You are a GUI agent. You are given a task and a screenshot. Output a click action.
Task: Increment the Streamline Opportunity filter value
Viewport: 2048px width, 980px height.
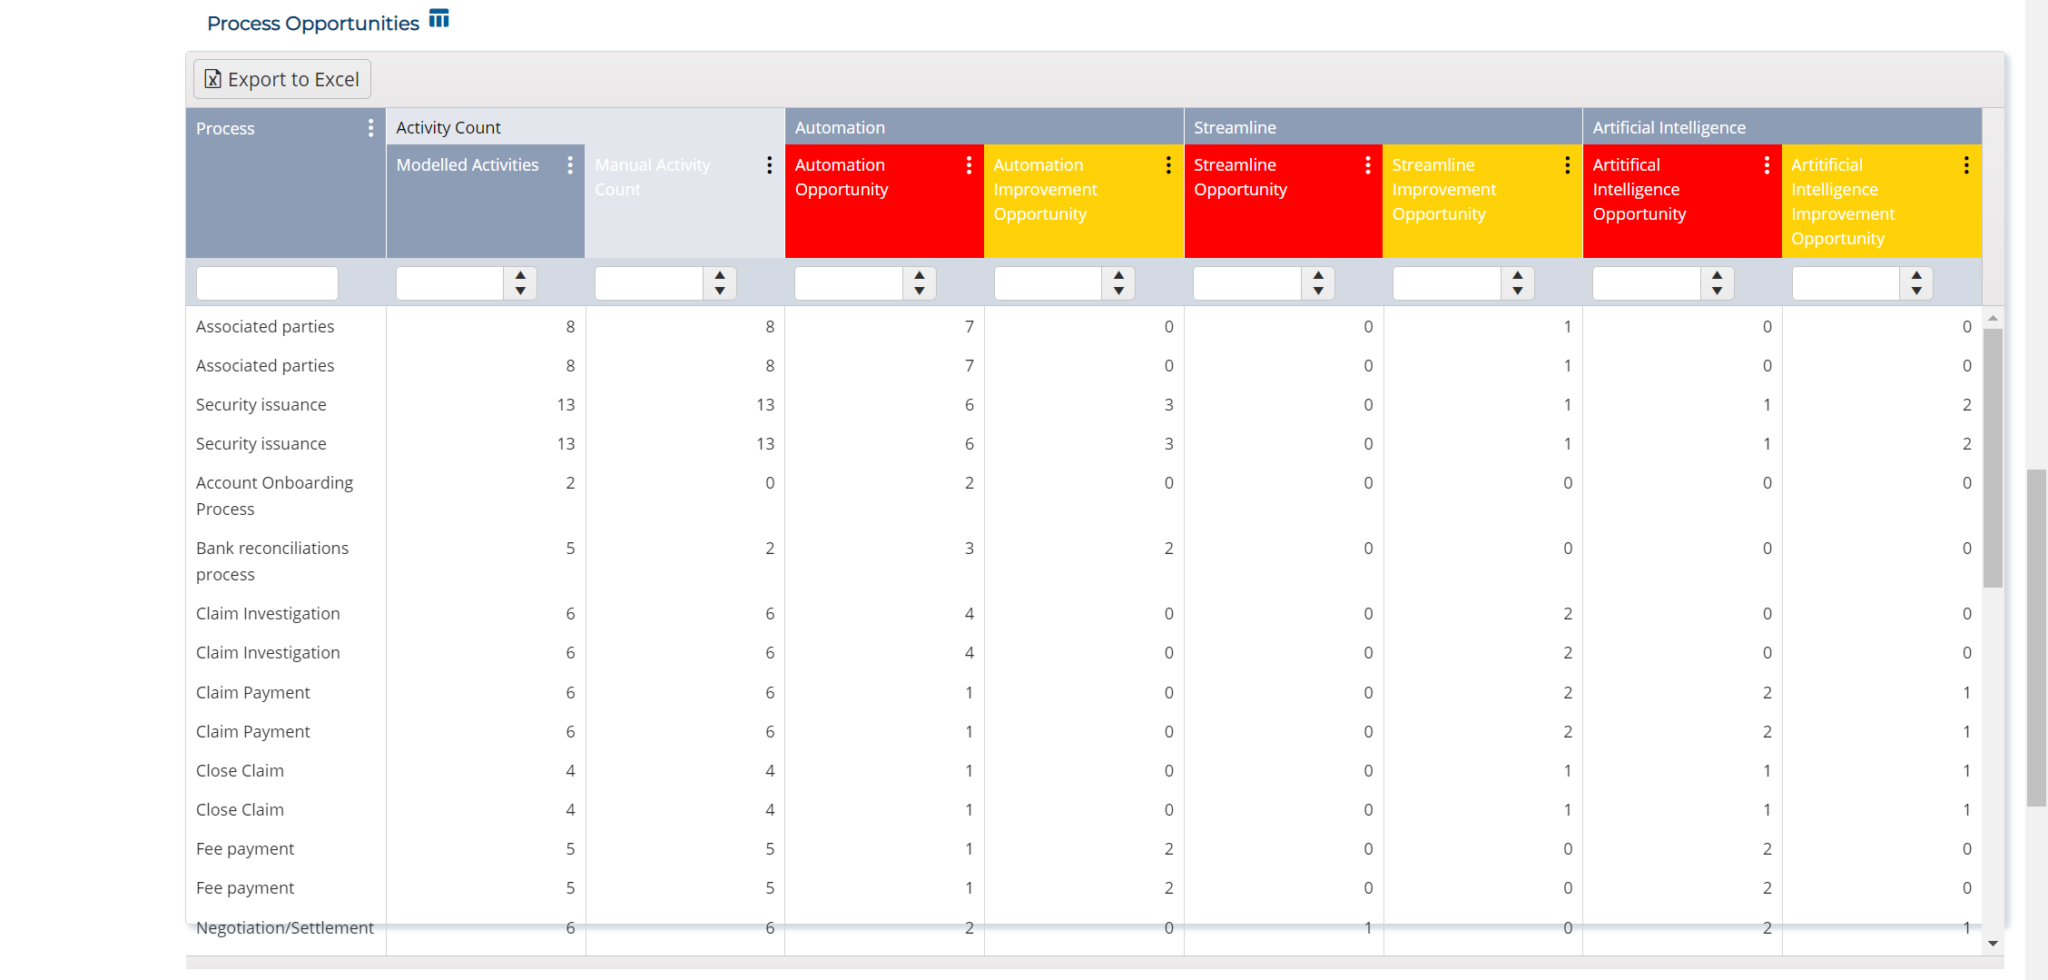point(1319,277)
